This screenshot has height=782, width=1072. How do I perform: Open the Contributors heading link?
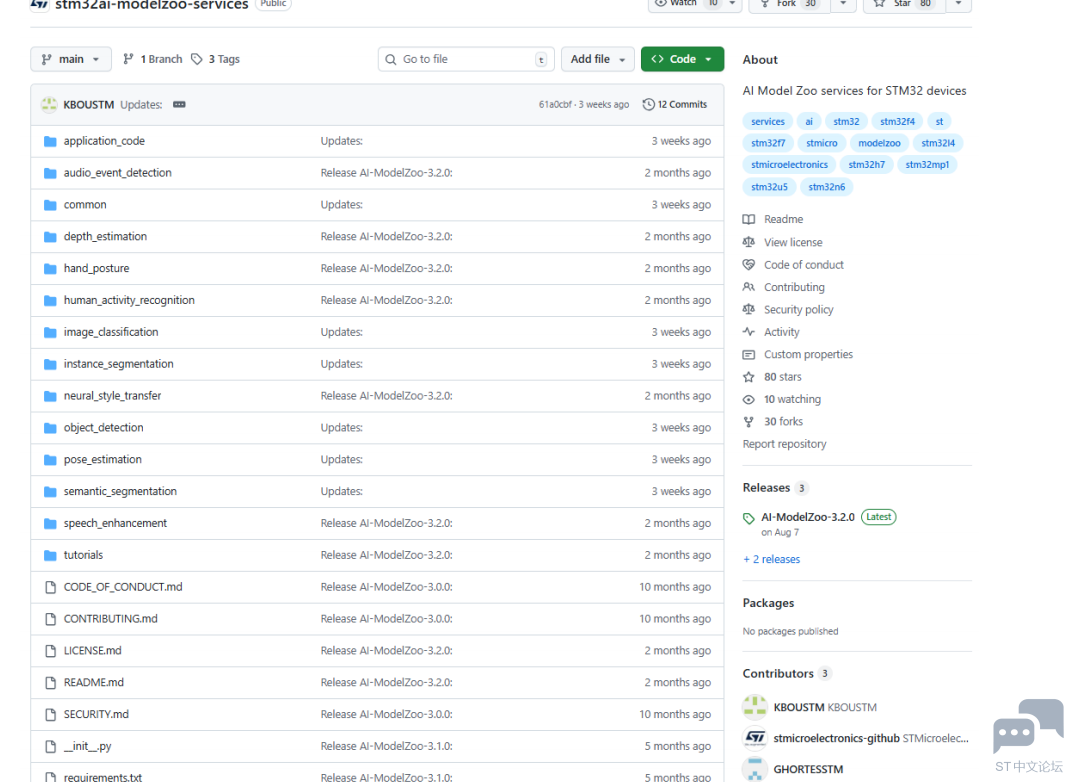coord(778,674)
